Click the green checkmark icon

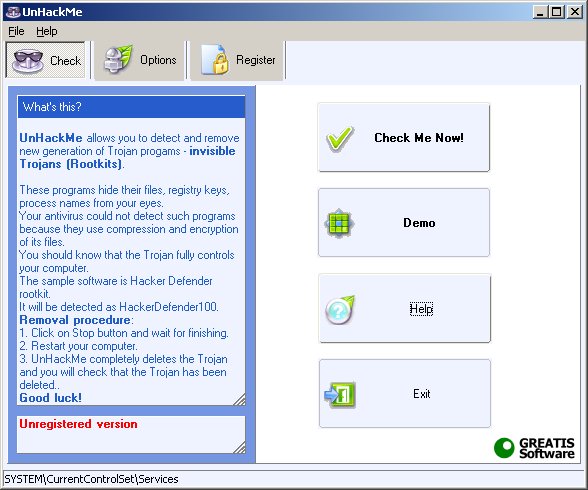point(340,138)
